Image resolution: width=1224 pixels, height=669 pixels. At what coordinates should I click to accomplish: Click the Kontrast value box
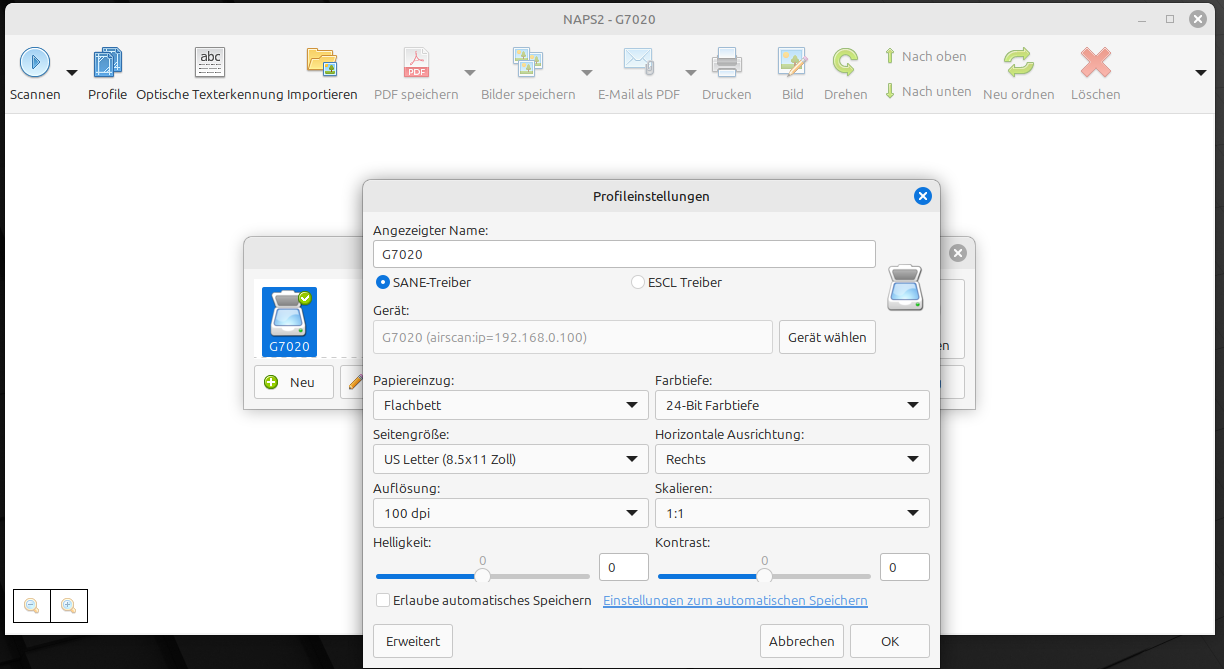[905, 567]
